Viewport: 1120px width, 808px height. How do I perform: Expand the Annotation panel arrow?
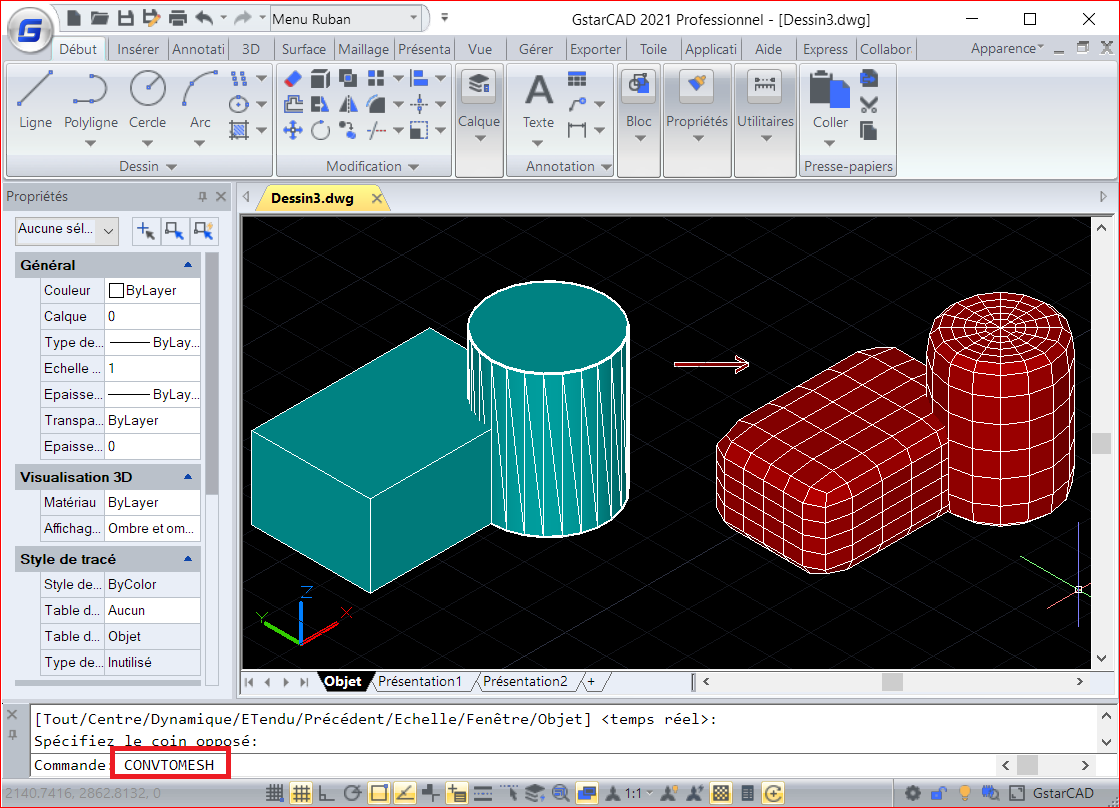click(606, 166)
